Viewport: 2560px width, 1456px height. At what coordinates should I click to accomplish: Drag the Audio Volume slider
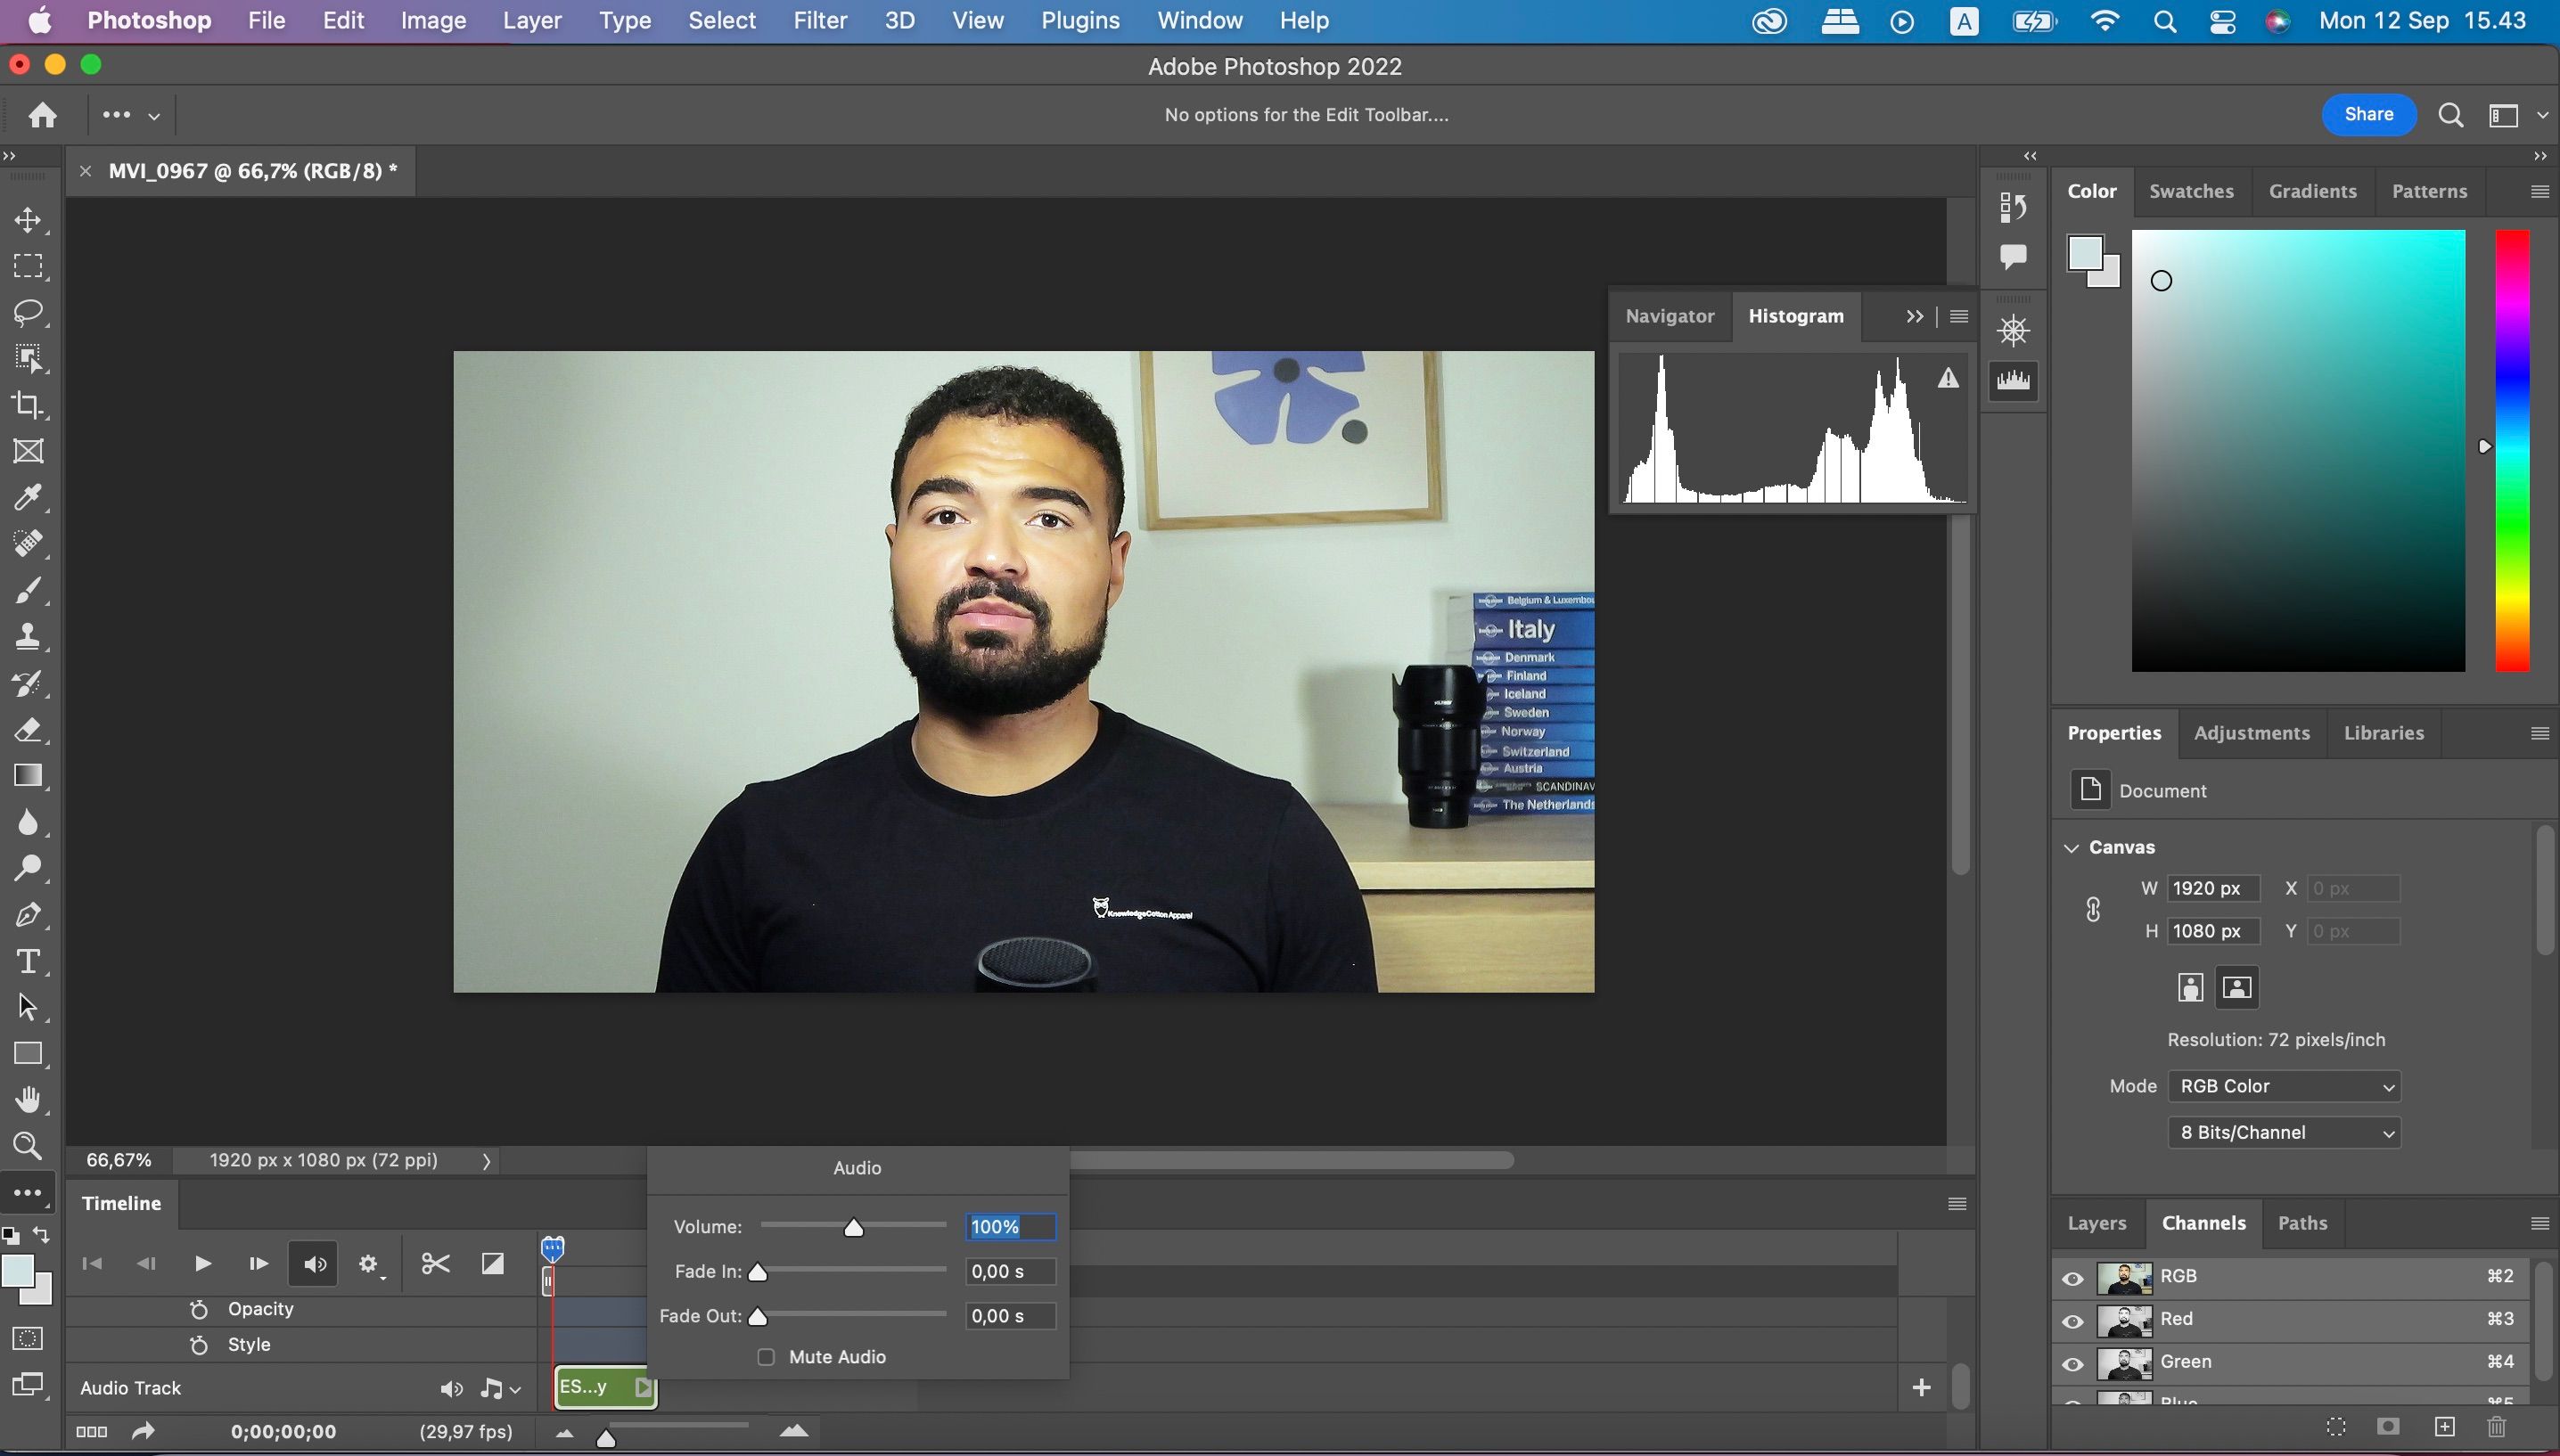click(x=853, y=1225)
